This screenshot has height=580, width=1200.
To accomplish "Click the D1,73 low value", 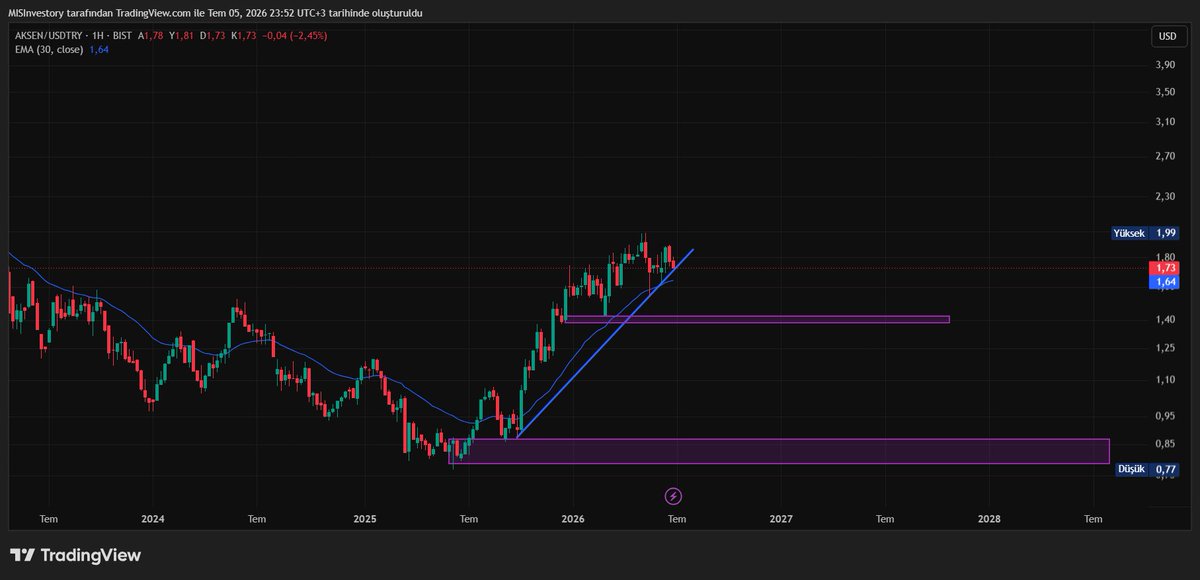I will [211, 36].
